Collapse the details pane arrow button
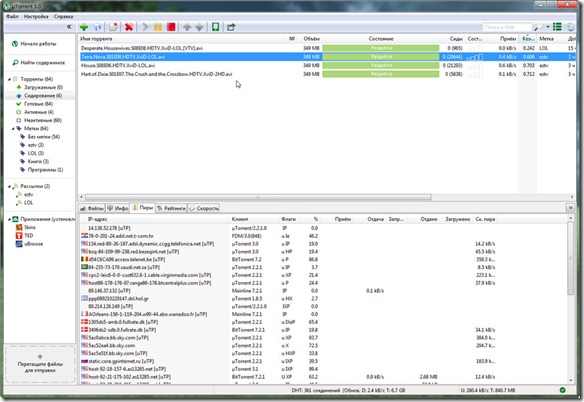Image resolution: width=584 pixels, height=402 pixels. pos(570,208)
